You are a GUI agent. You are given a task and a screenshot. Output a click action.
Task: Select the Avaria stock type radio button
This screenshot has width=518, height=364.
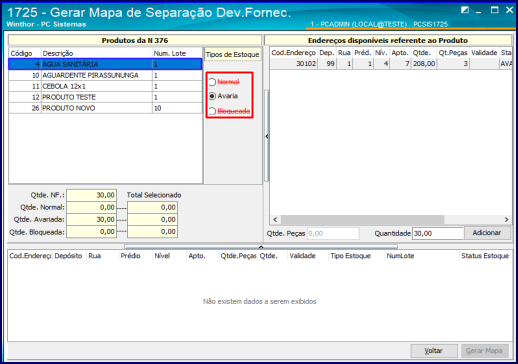(212, 96)
